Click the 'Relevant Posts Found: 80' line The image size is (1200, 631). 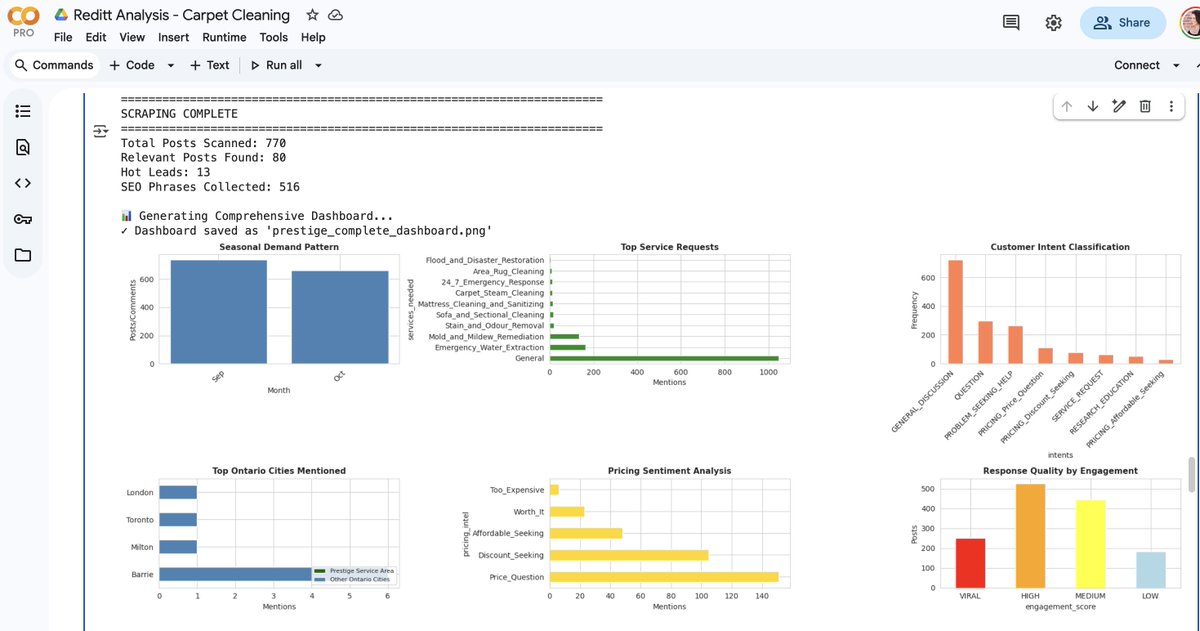pyautogui.click(x=203, y=158)
